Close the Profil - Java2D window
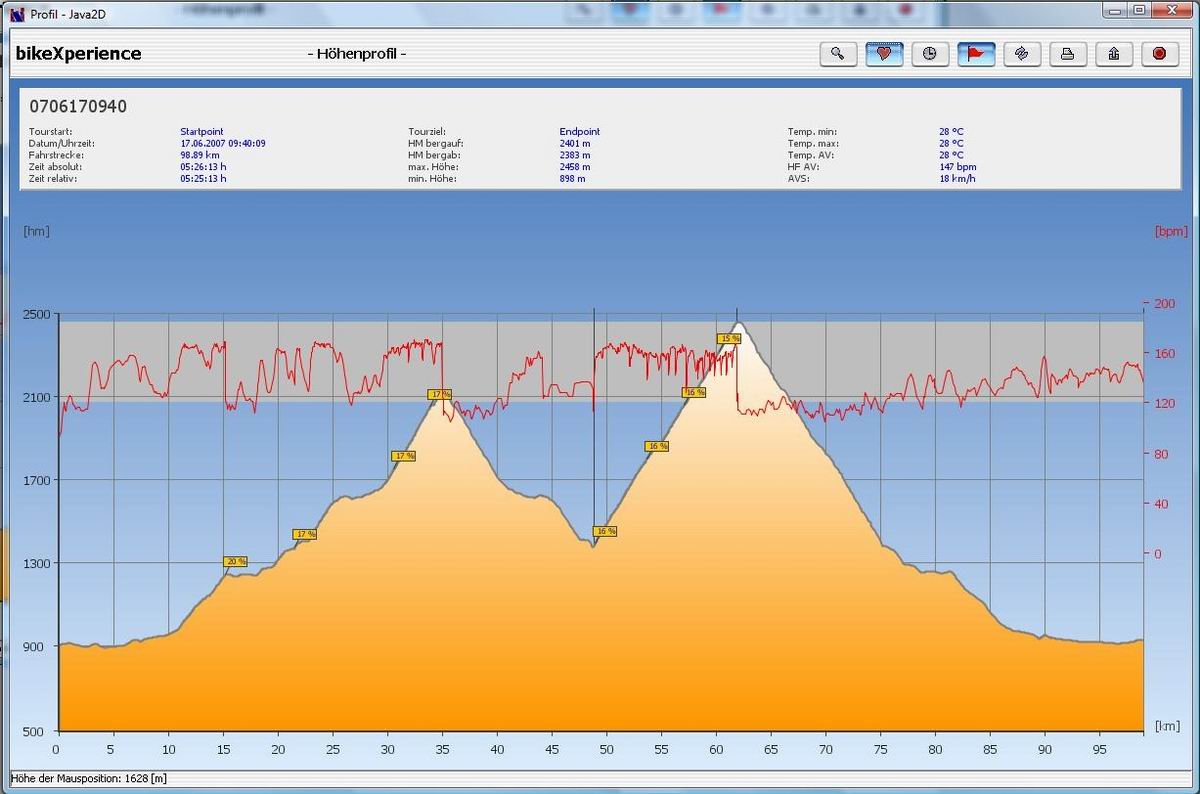The height and width of the screenshot is (794, 1200). pyautogui.click(x=1170, y=10)
